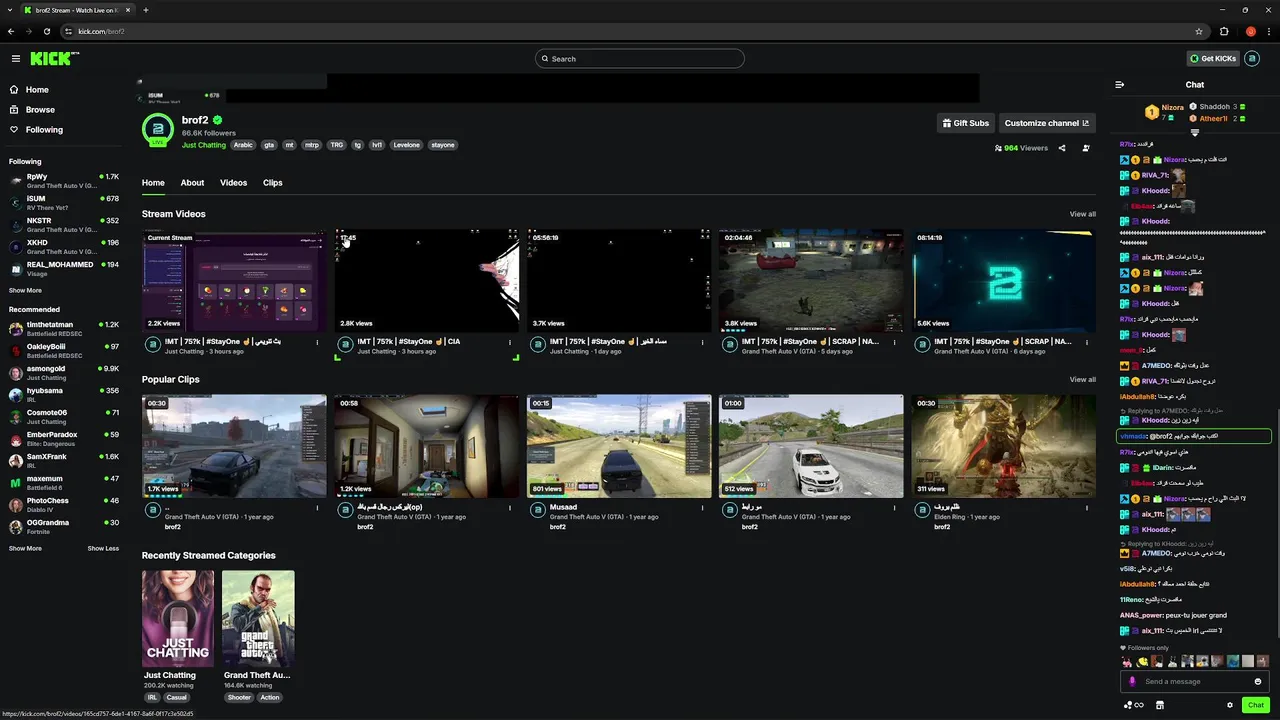
Task: Open the shop icon below chat input
Action: click(x=1160, y=705)
